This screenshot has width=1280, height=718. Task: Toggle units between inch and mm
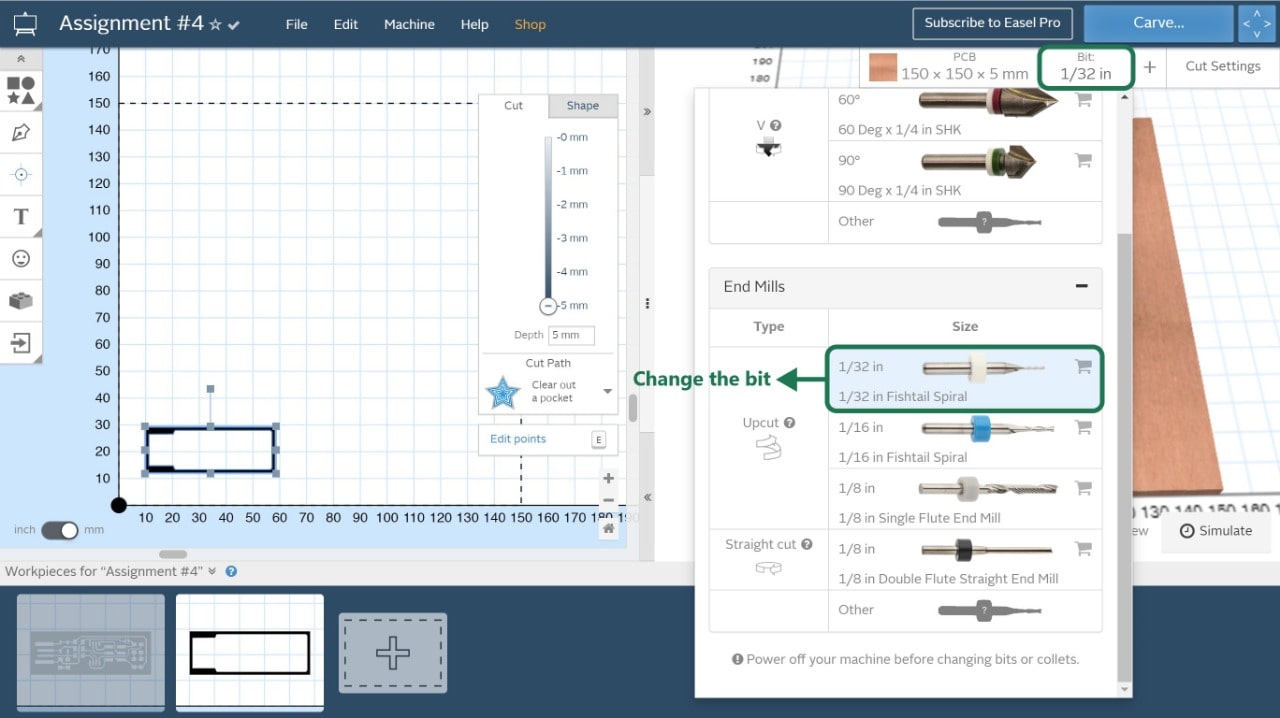click(x=59, y=530)
